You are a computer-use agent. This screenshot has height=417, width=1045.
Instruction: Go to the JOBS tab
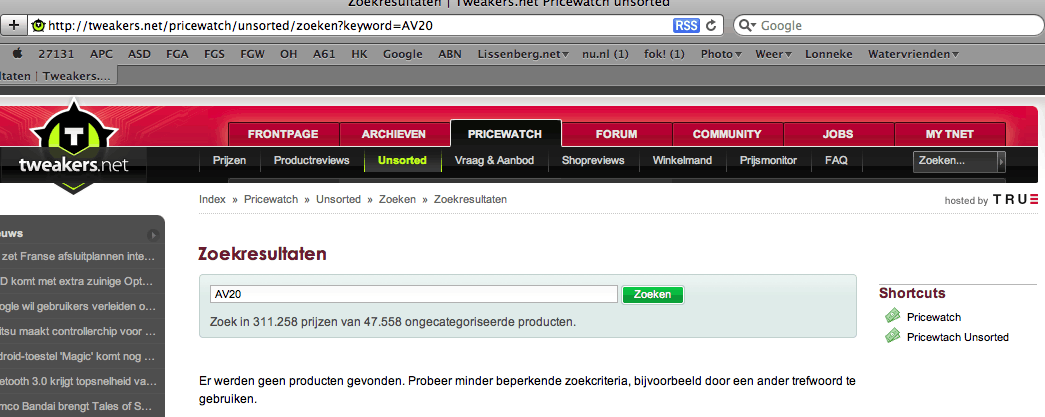[x=838, y=134]
